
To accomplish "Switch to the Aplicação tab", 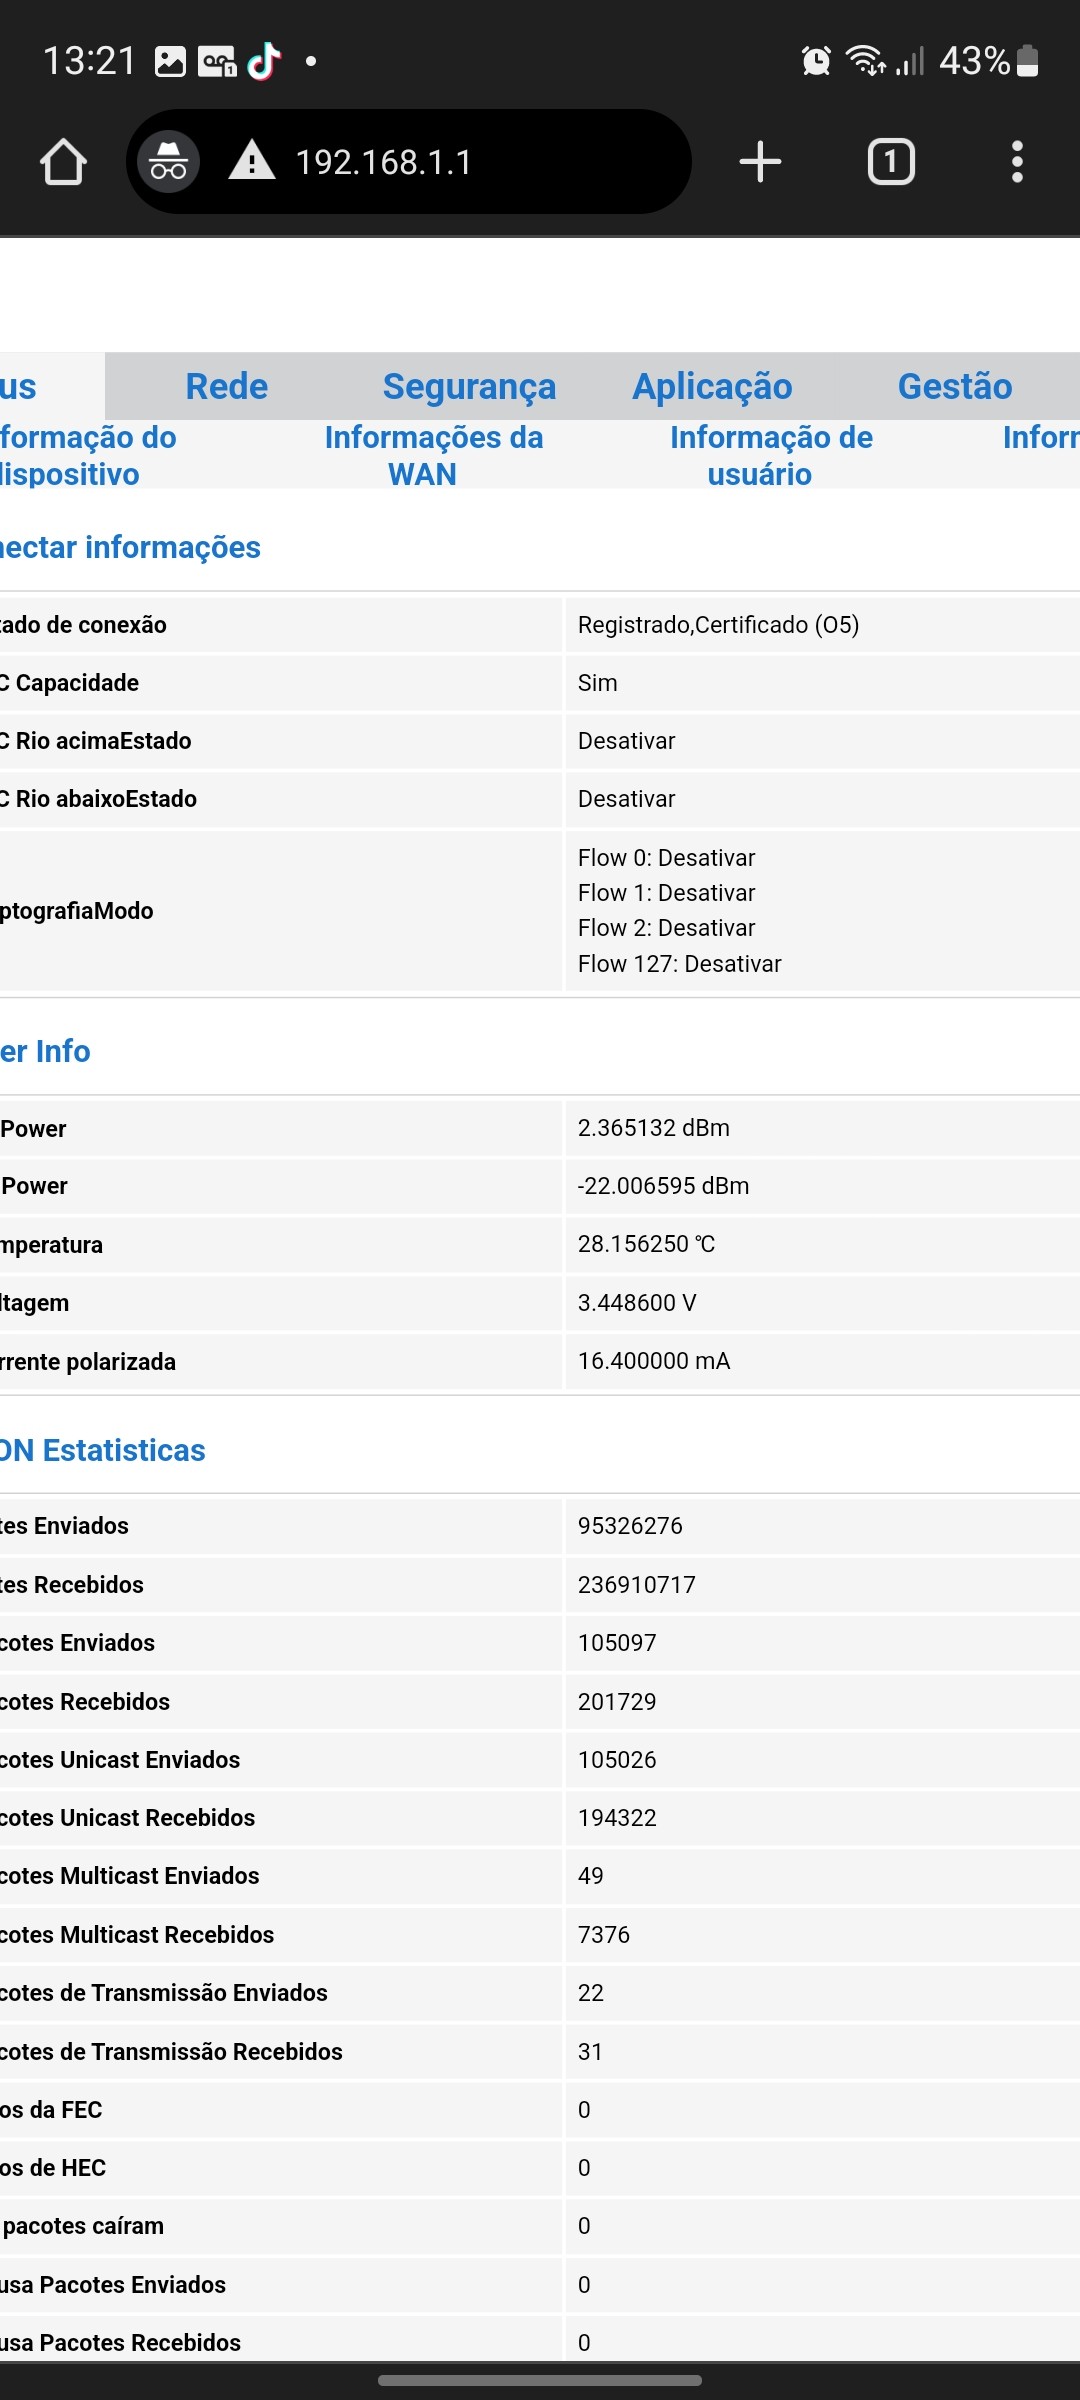I will point(712,386).
